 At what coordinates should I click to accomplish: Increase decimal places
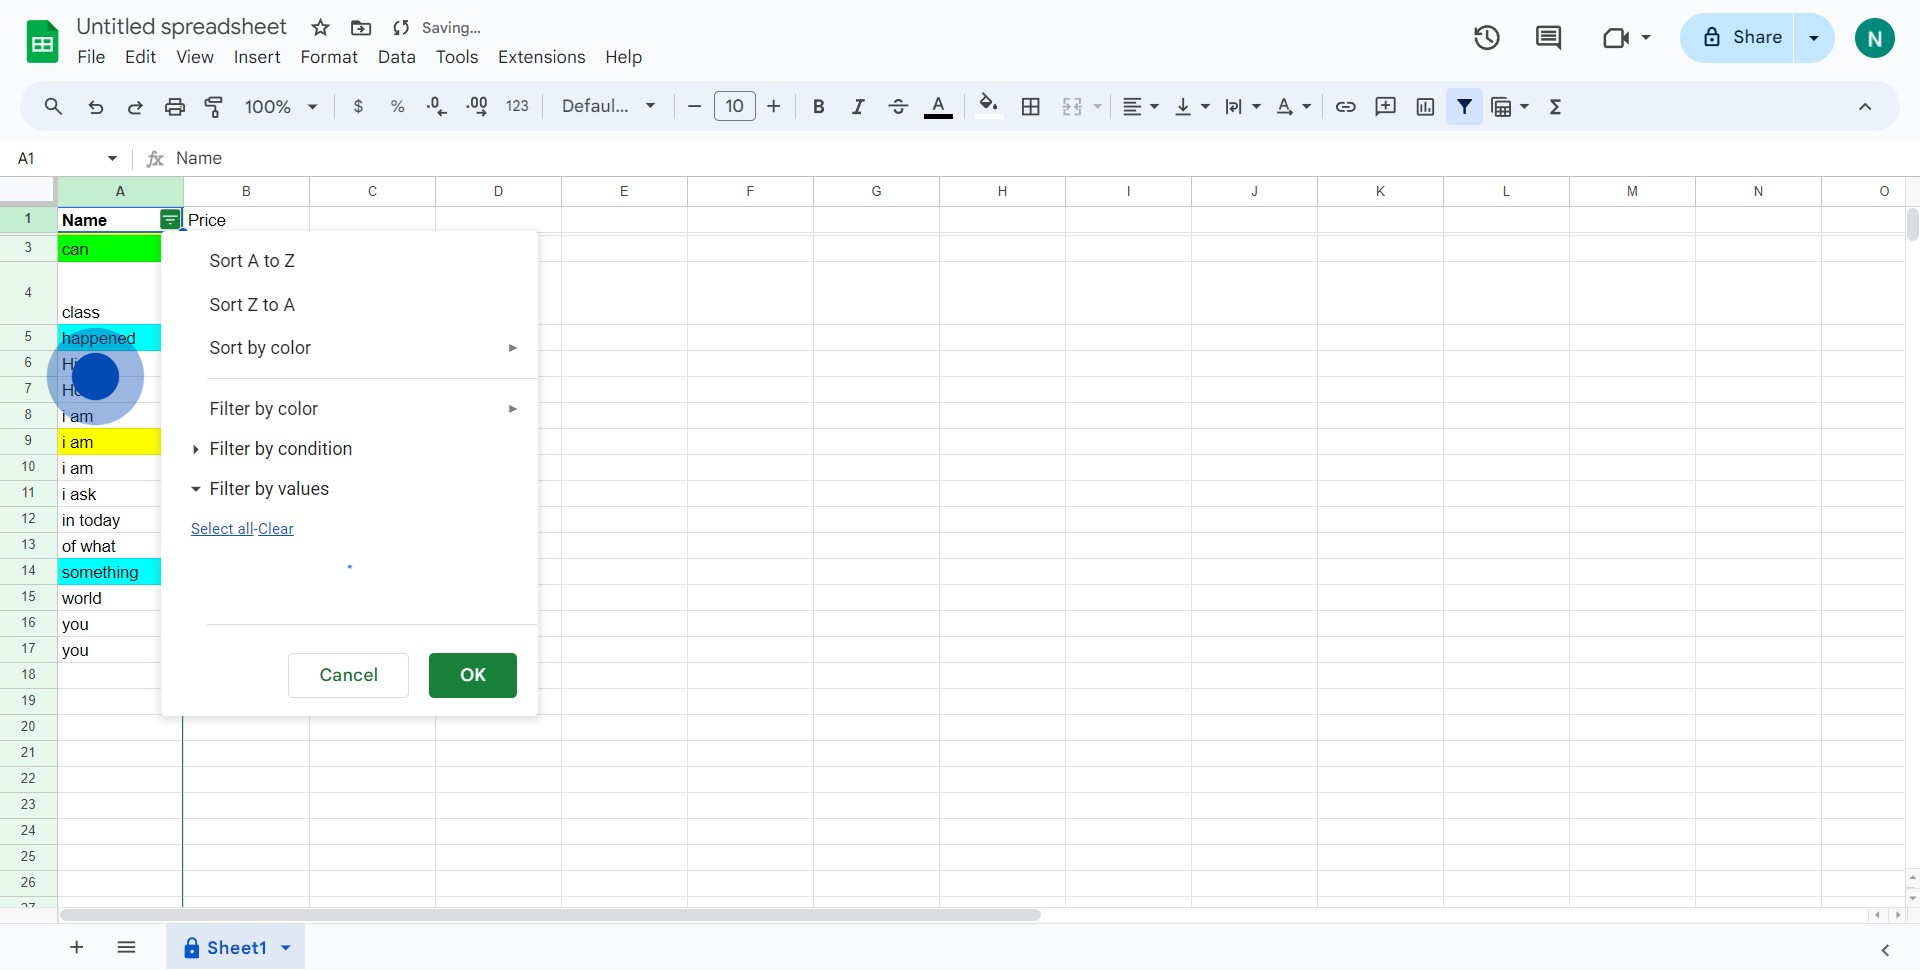(x=477, y=106)
